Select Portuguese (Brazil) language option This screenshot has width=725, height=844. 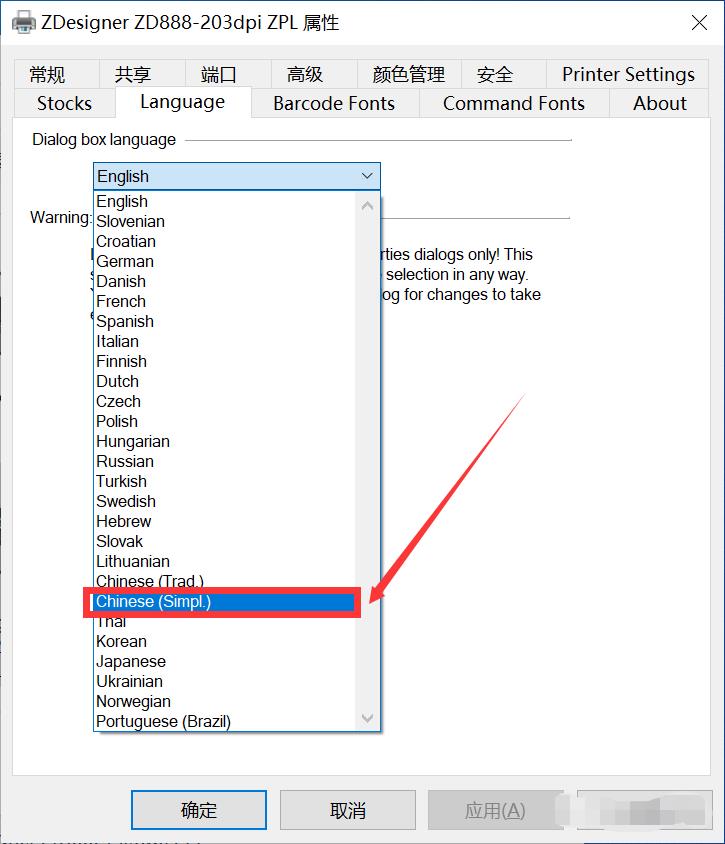(163, 722)
